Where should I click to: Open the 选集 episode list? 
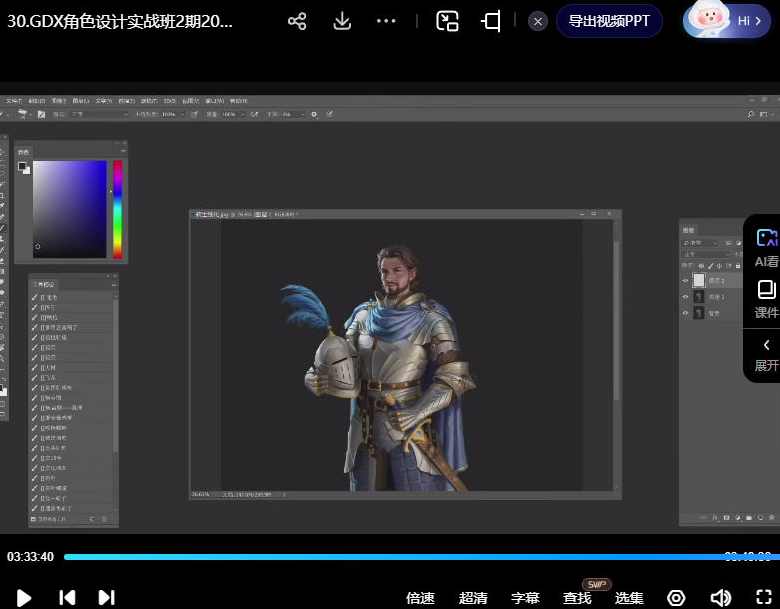pos(629,598)
